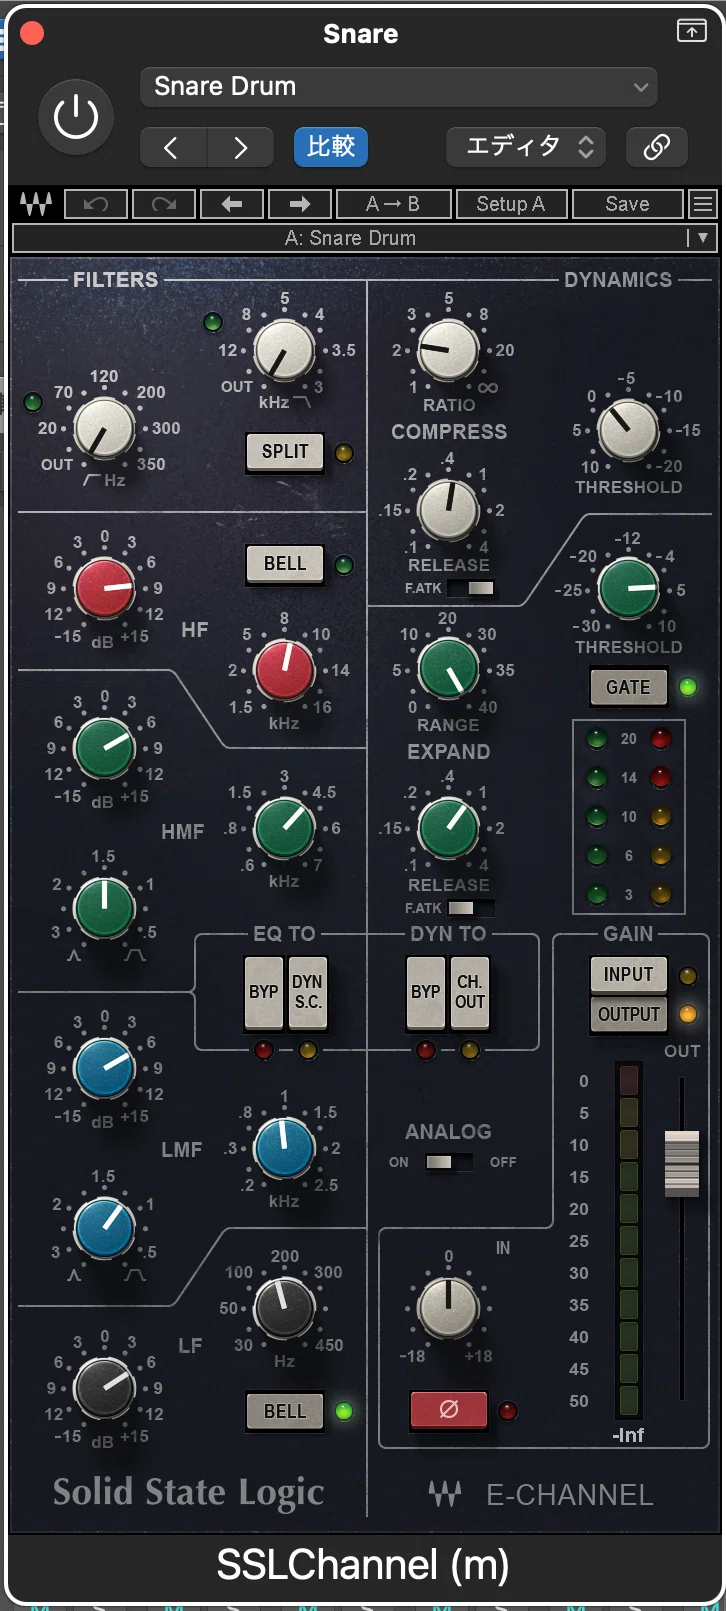Viewport: 726px width, 1611px height.
Task: Toggle the filters SPLIT button
Action: (x=286, y=452)
